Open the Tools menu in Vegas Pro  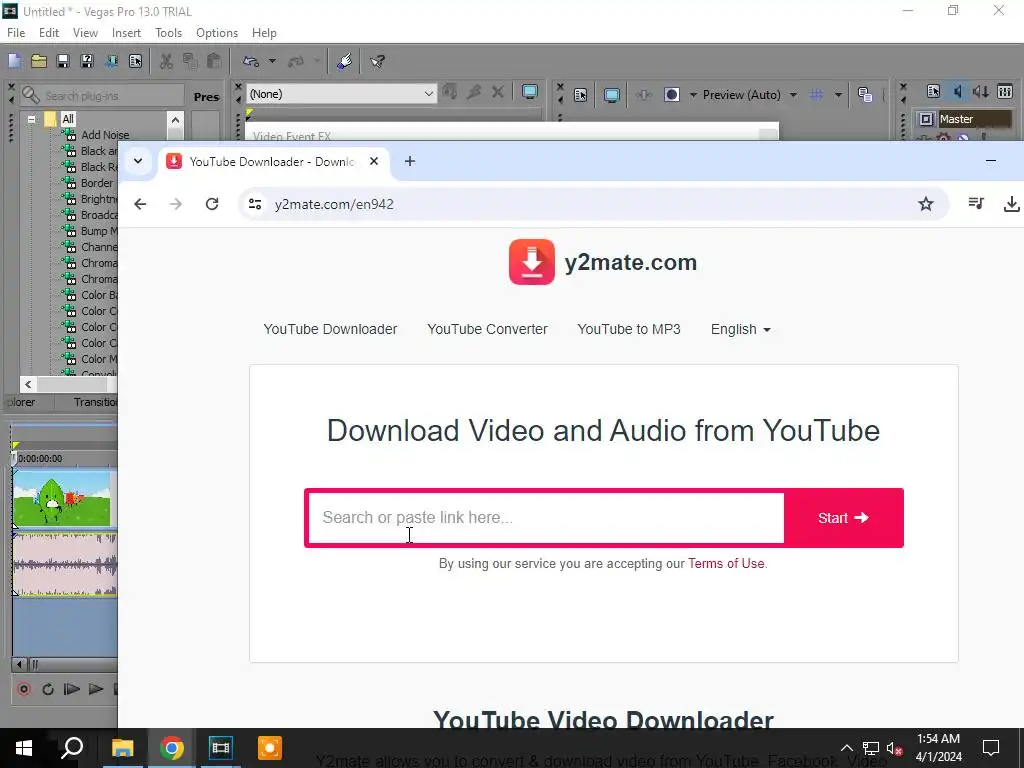tap(168, 33)
